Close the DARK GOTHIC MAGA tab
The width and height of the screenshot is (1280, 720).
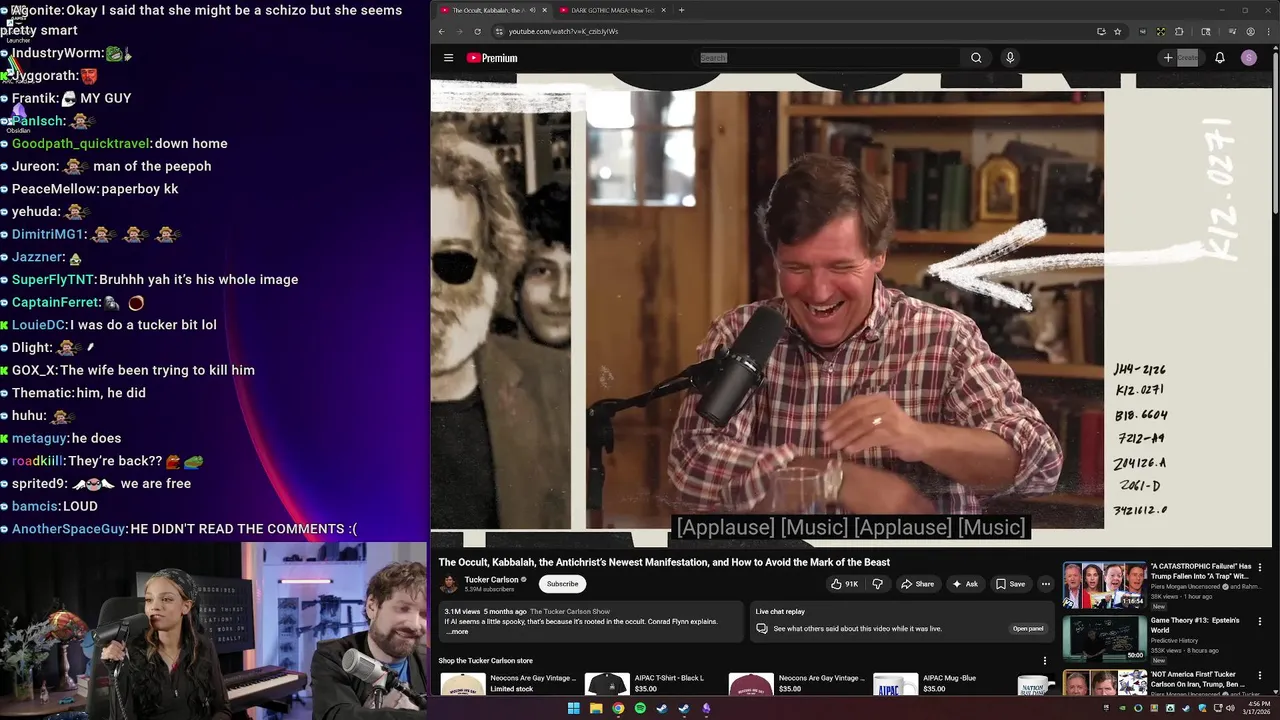coord(663,10)
